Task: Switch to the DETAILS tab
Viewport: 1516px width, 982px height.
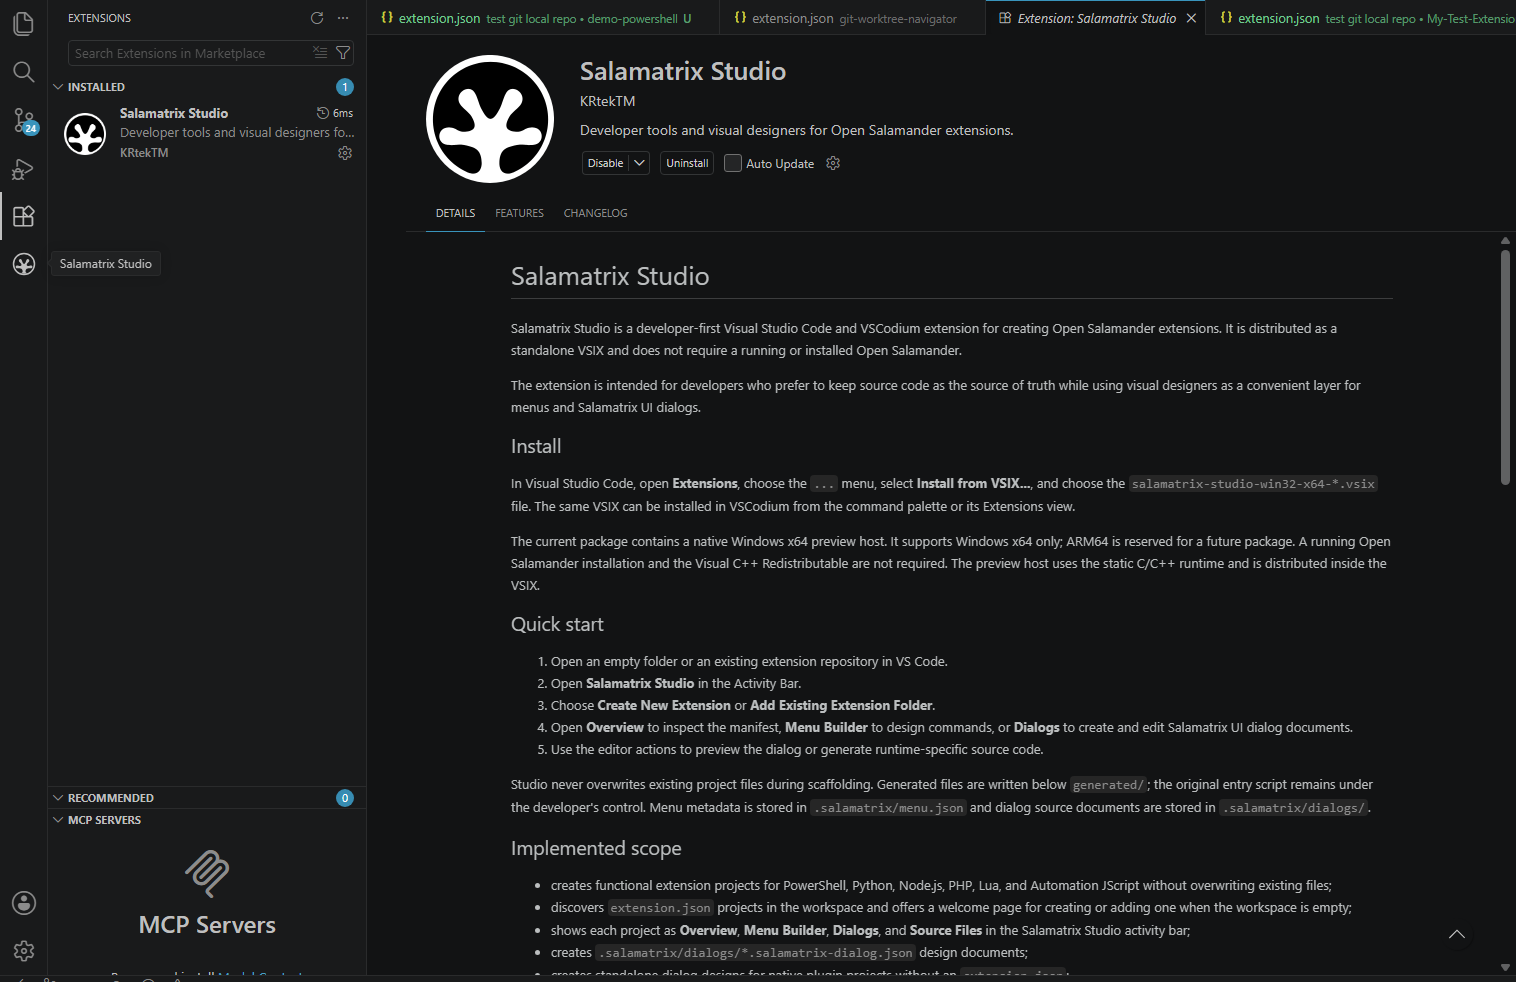Action: pyautogui.click(x=455, y=213)
